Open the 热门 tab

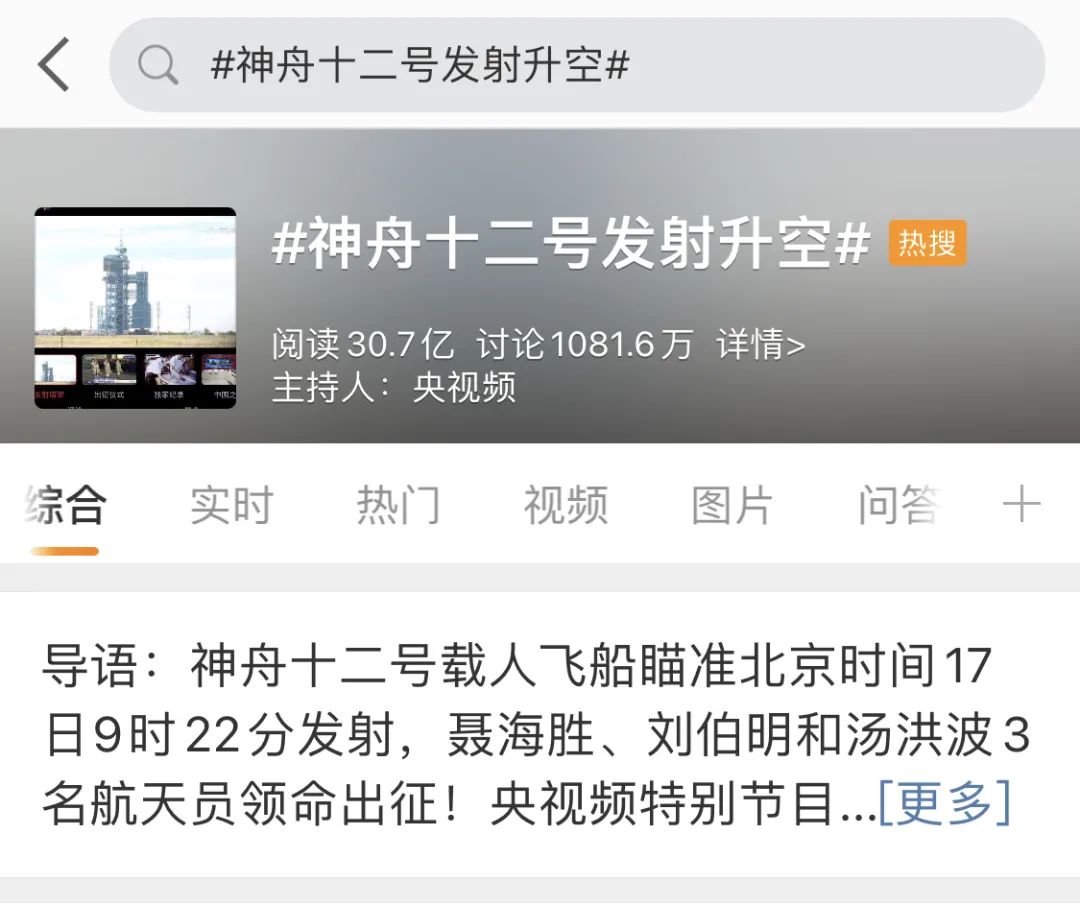click(398, 505)
